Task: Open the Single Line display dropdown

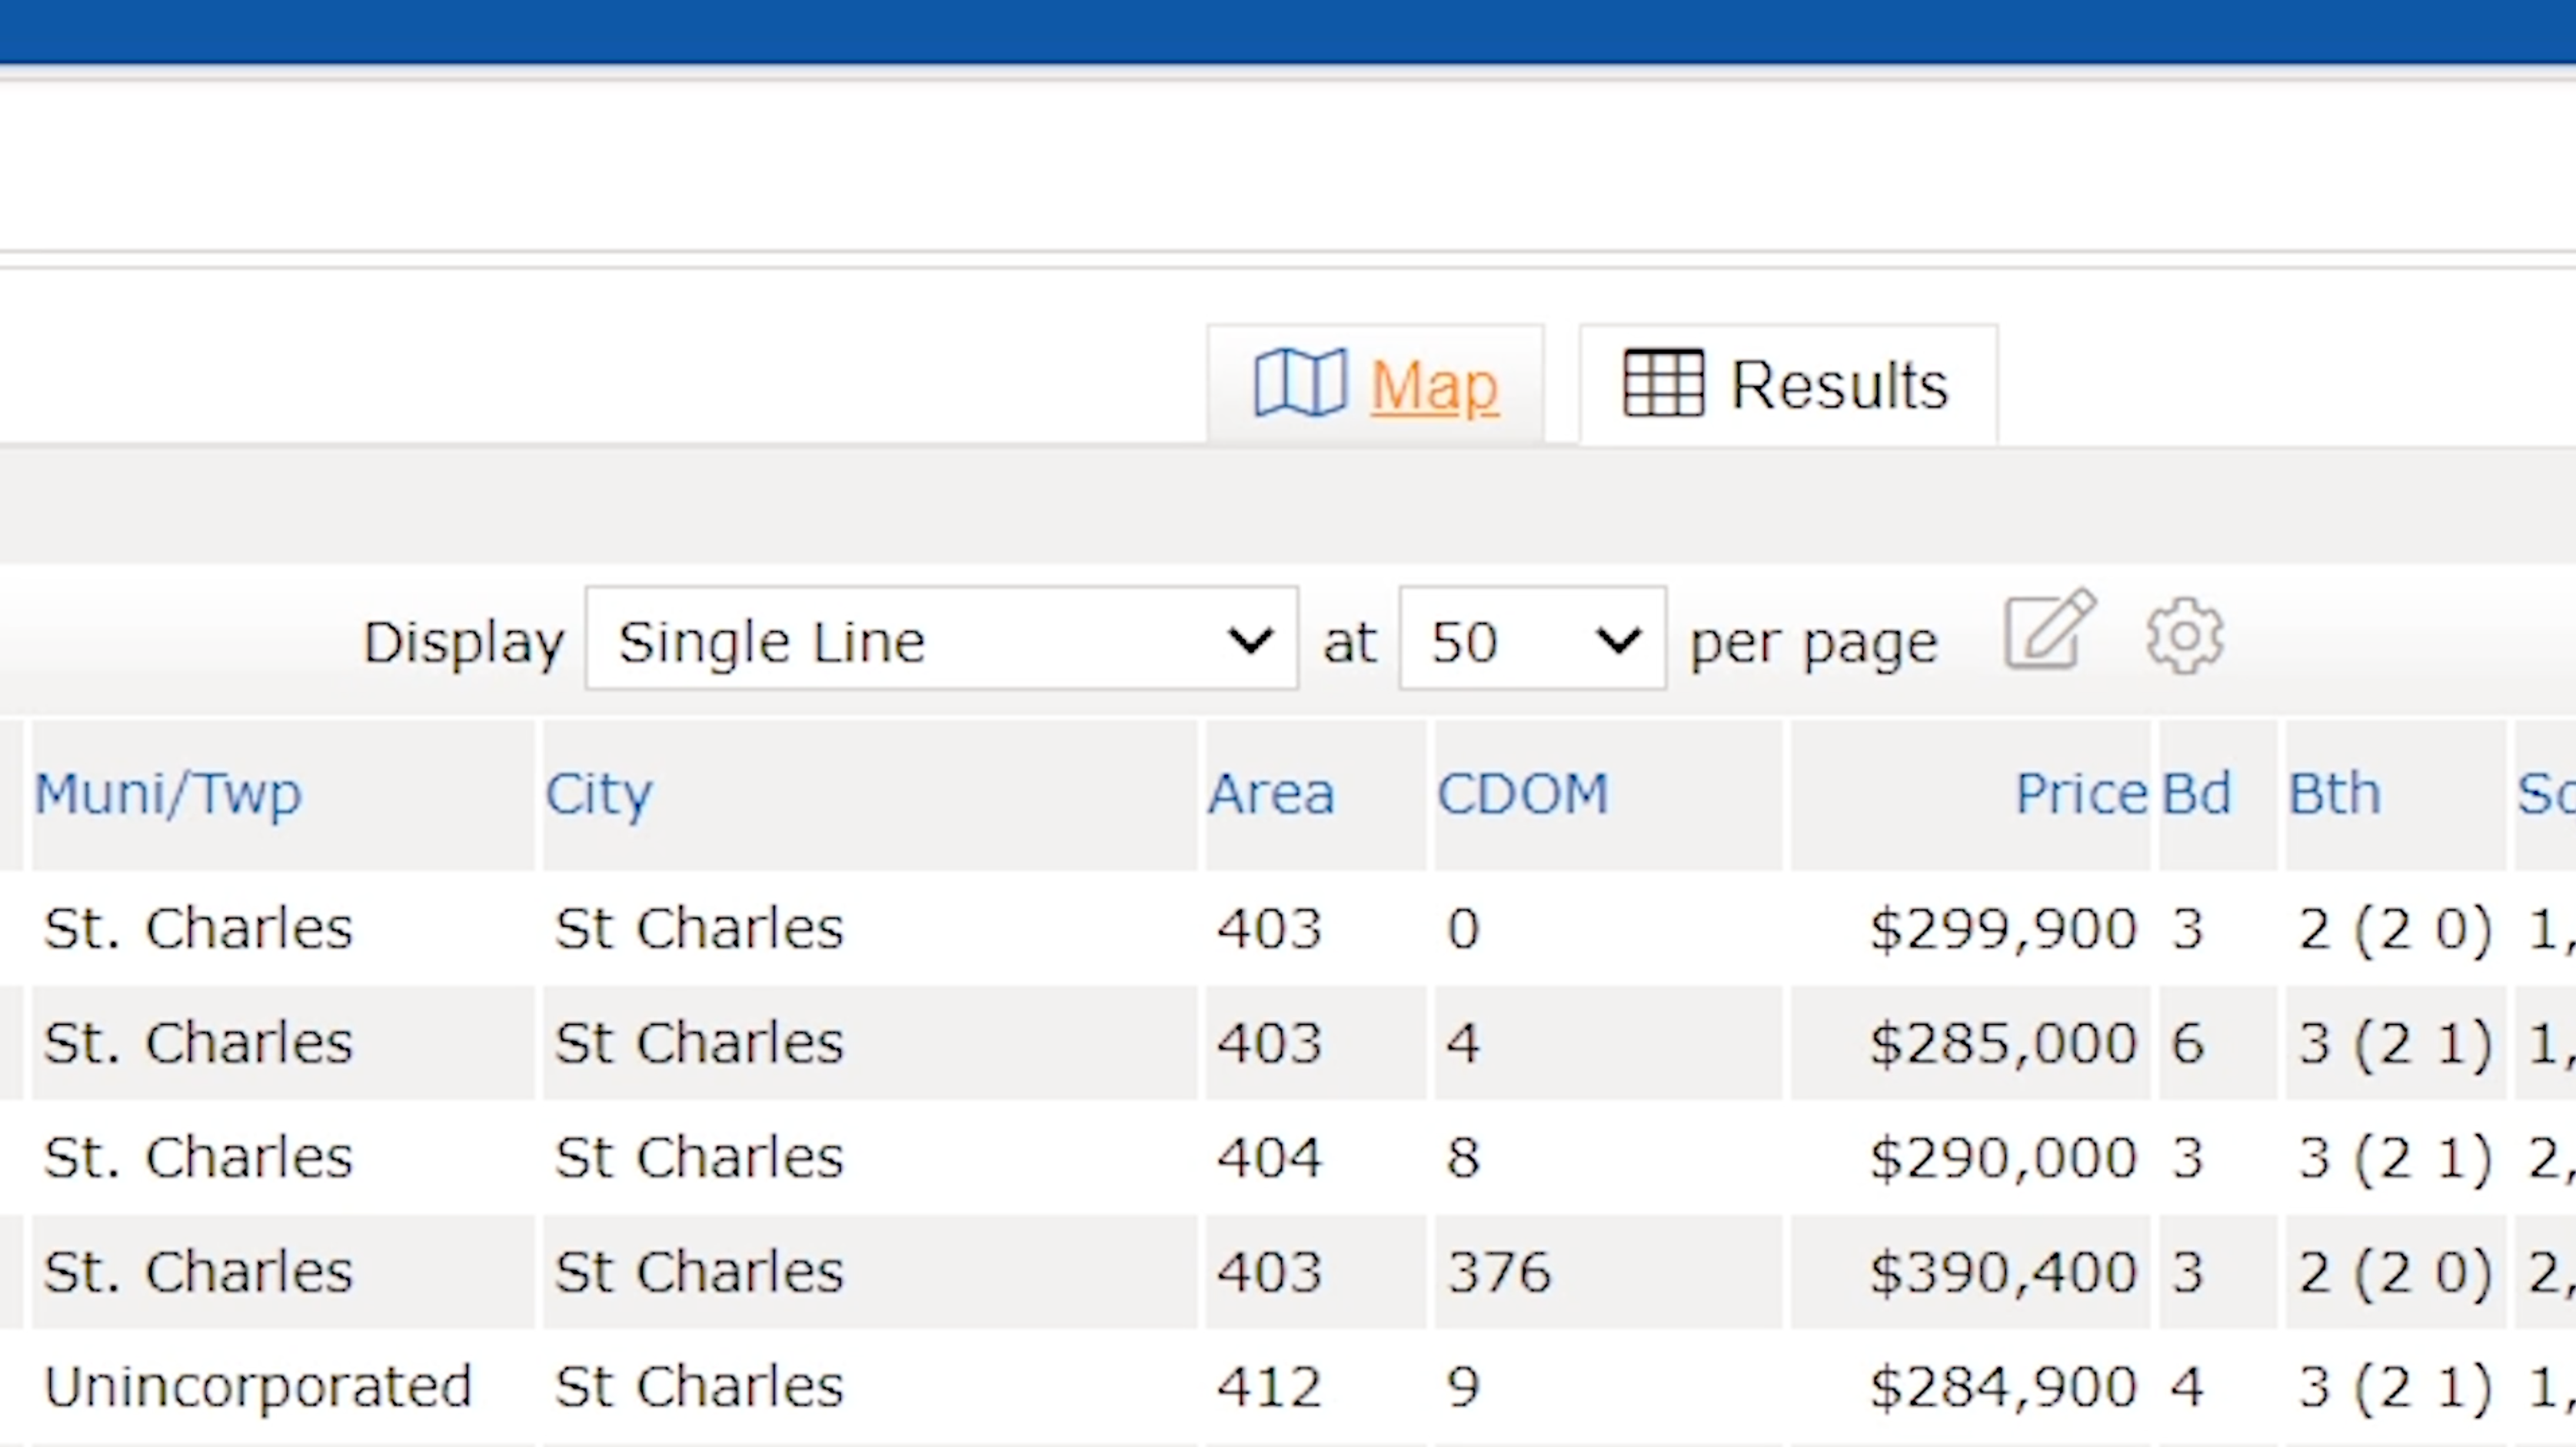Action: point(941,640)
